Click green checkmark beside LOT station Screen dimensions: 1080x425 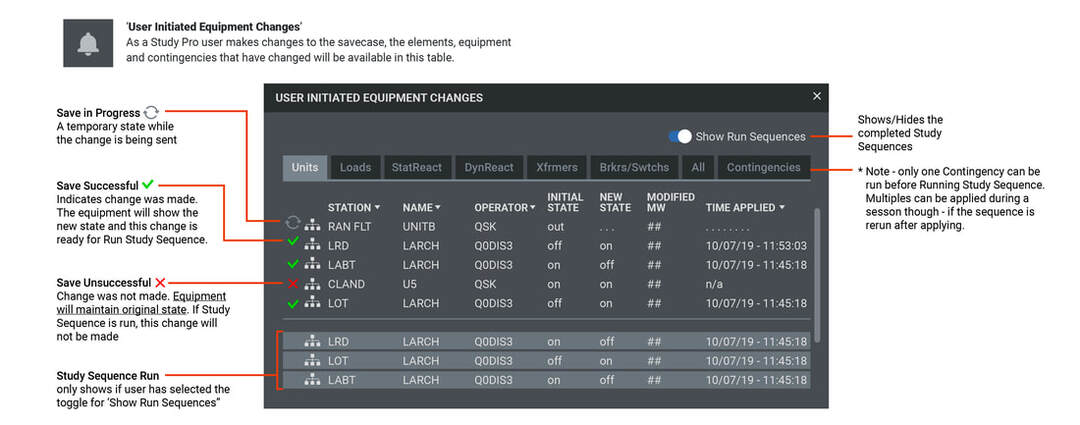click(293, 303)
